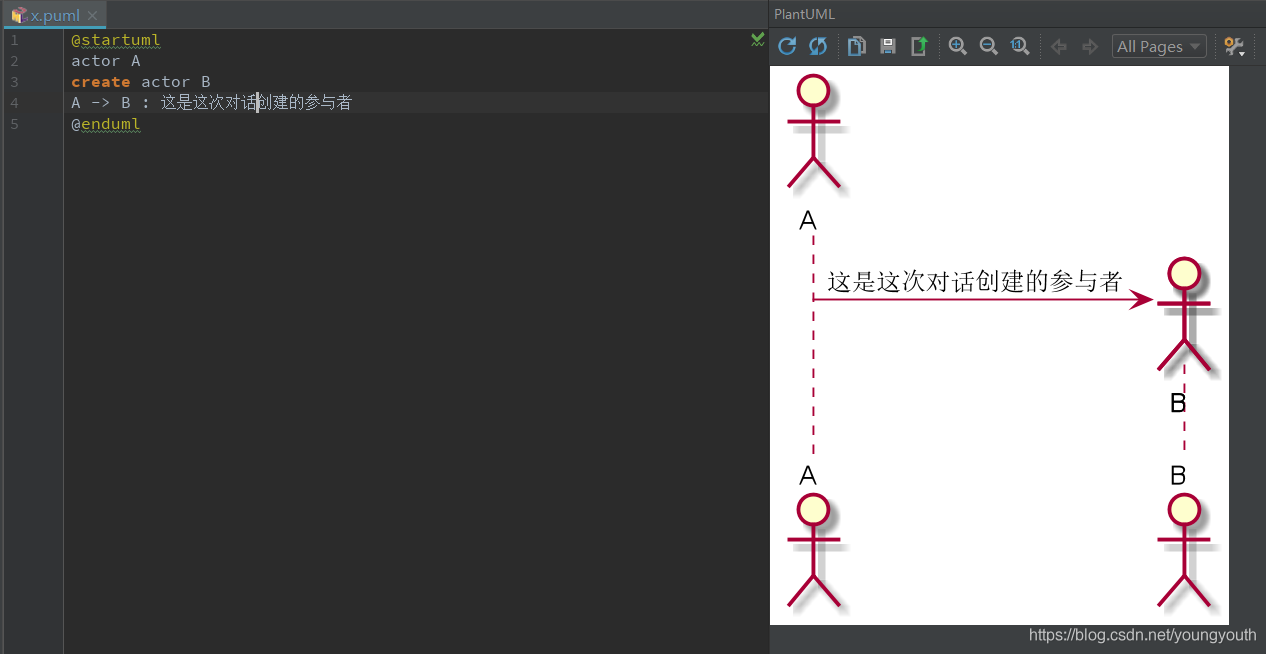Image resolution: width=1266 pixels, height=654 pixels.
Task: Click the PlantUML panel title
Action: 804,14
